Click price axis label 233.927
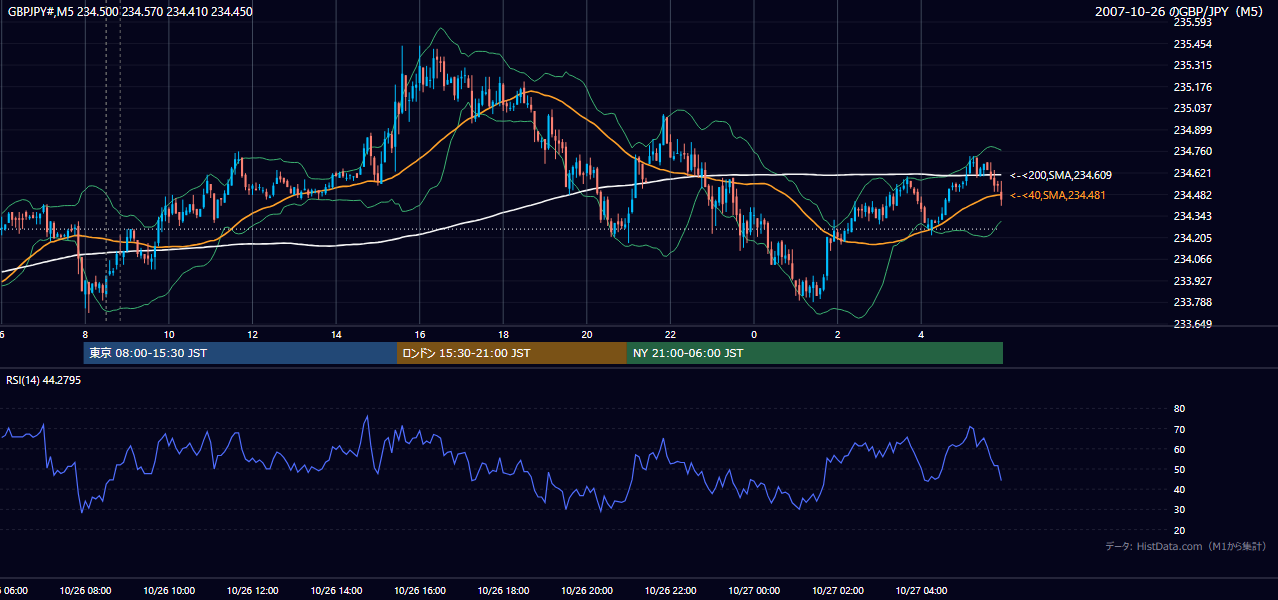Viewport: 1278px width, 600px height. tap(1193, 281)
